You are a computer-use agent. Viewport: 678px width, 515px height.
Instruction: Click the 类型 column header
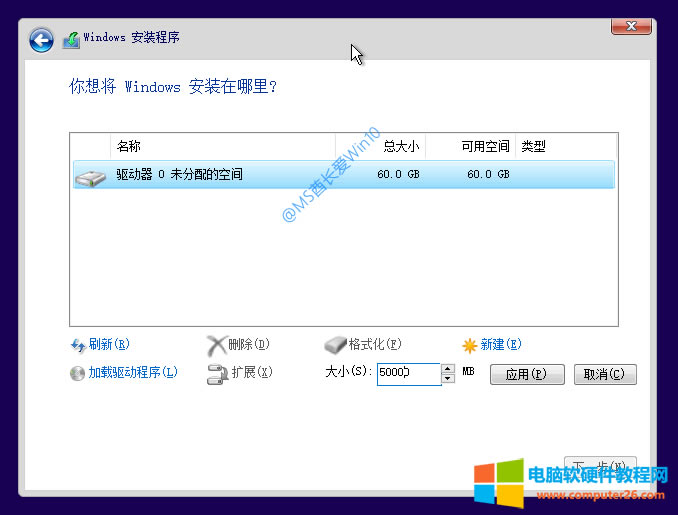(566, 146)
